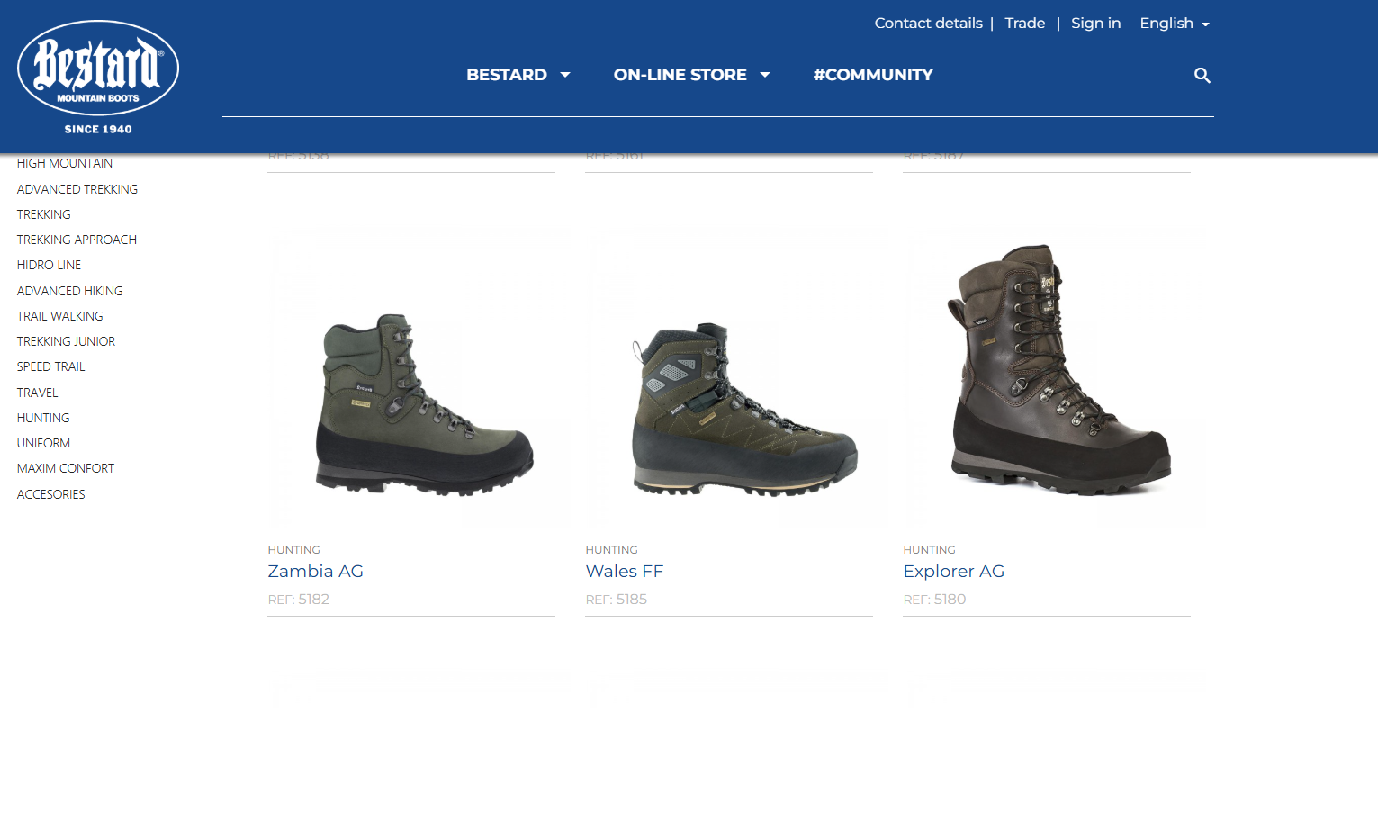Open the ON-LINE STORE menu item

680,75
